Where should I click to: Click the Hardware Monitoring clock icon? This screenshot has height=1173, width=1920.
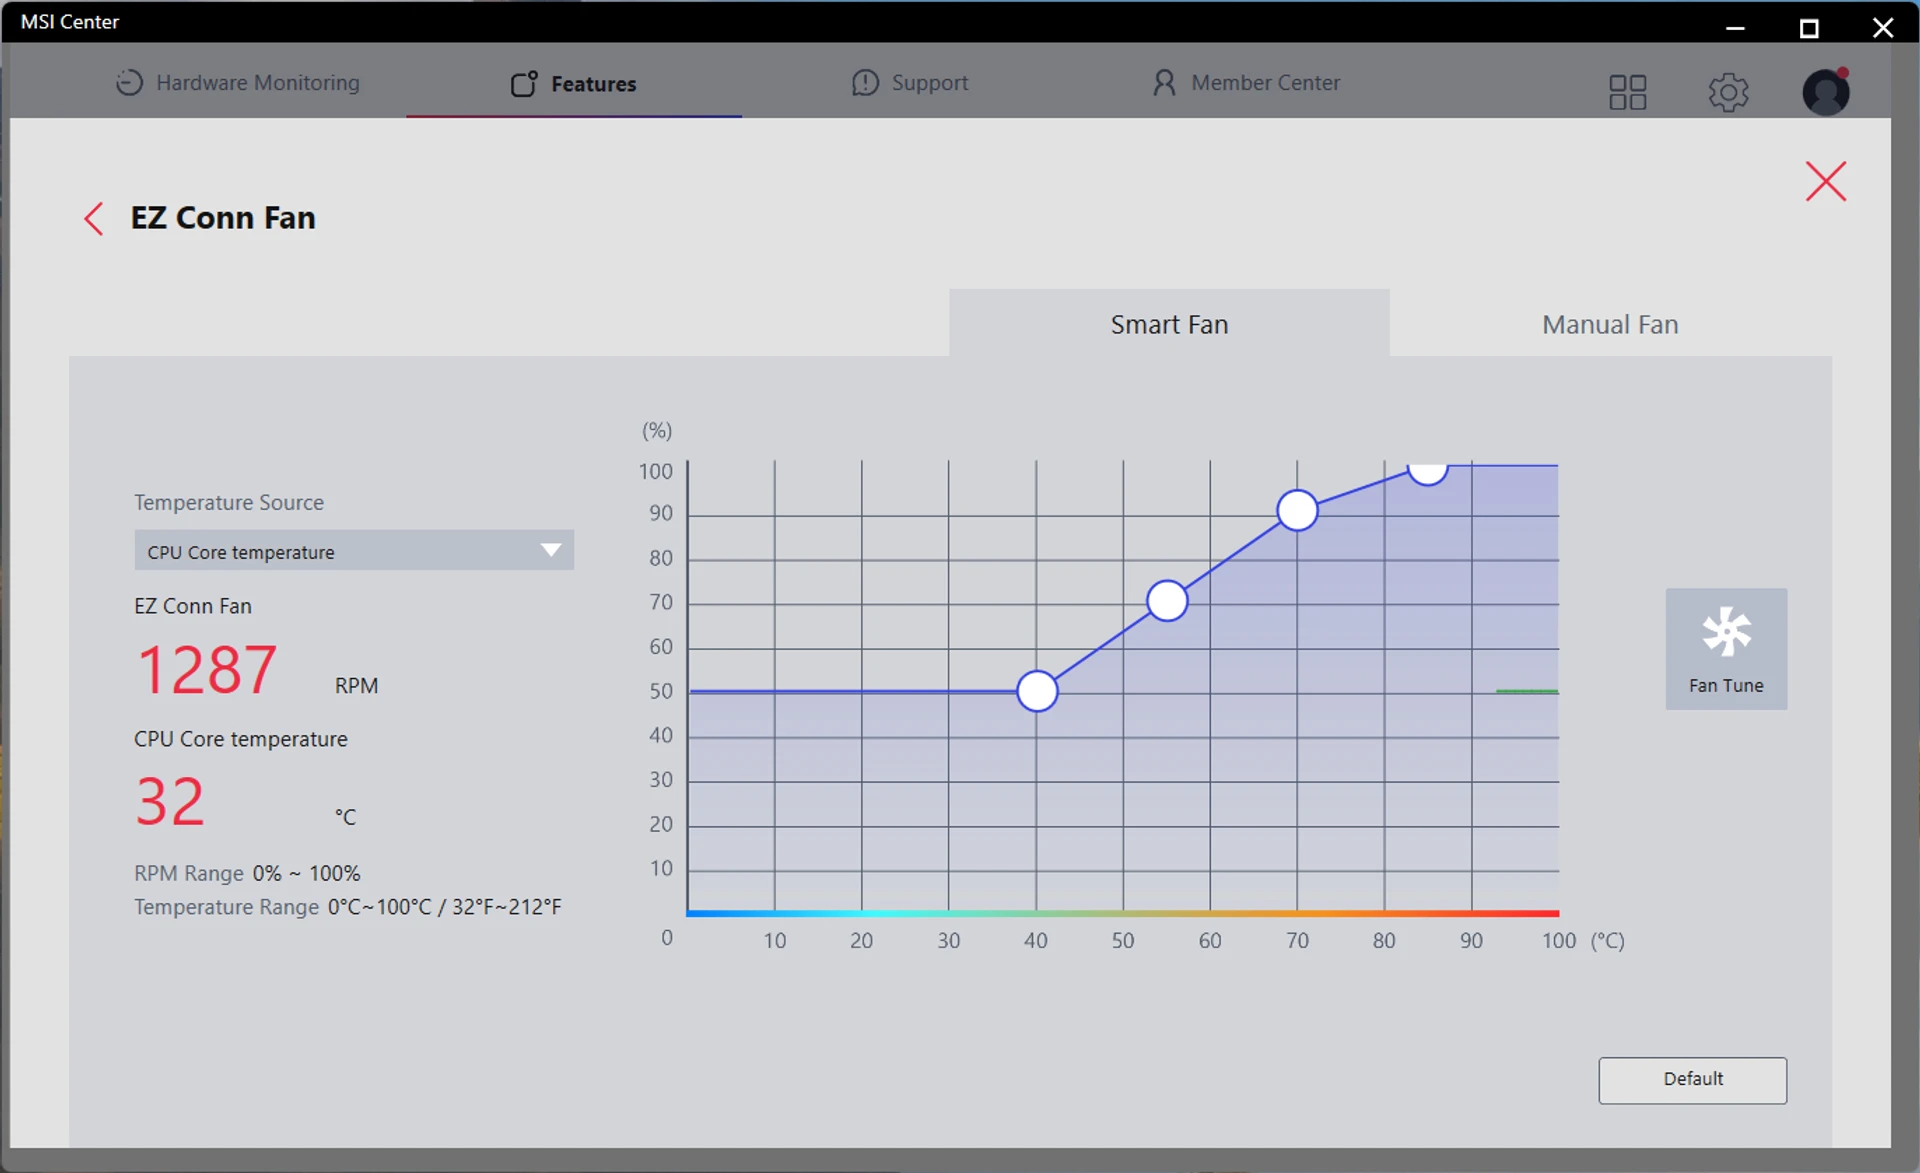129,83
